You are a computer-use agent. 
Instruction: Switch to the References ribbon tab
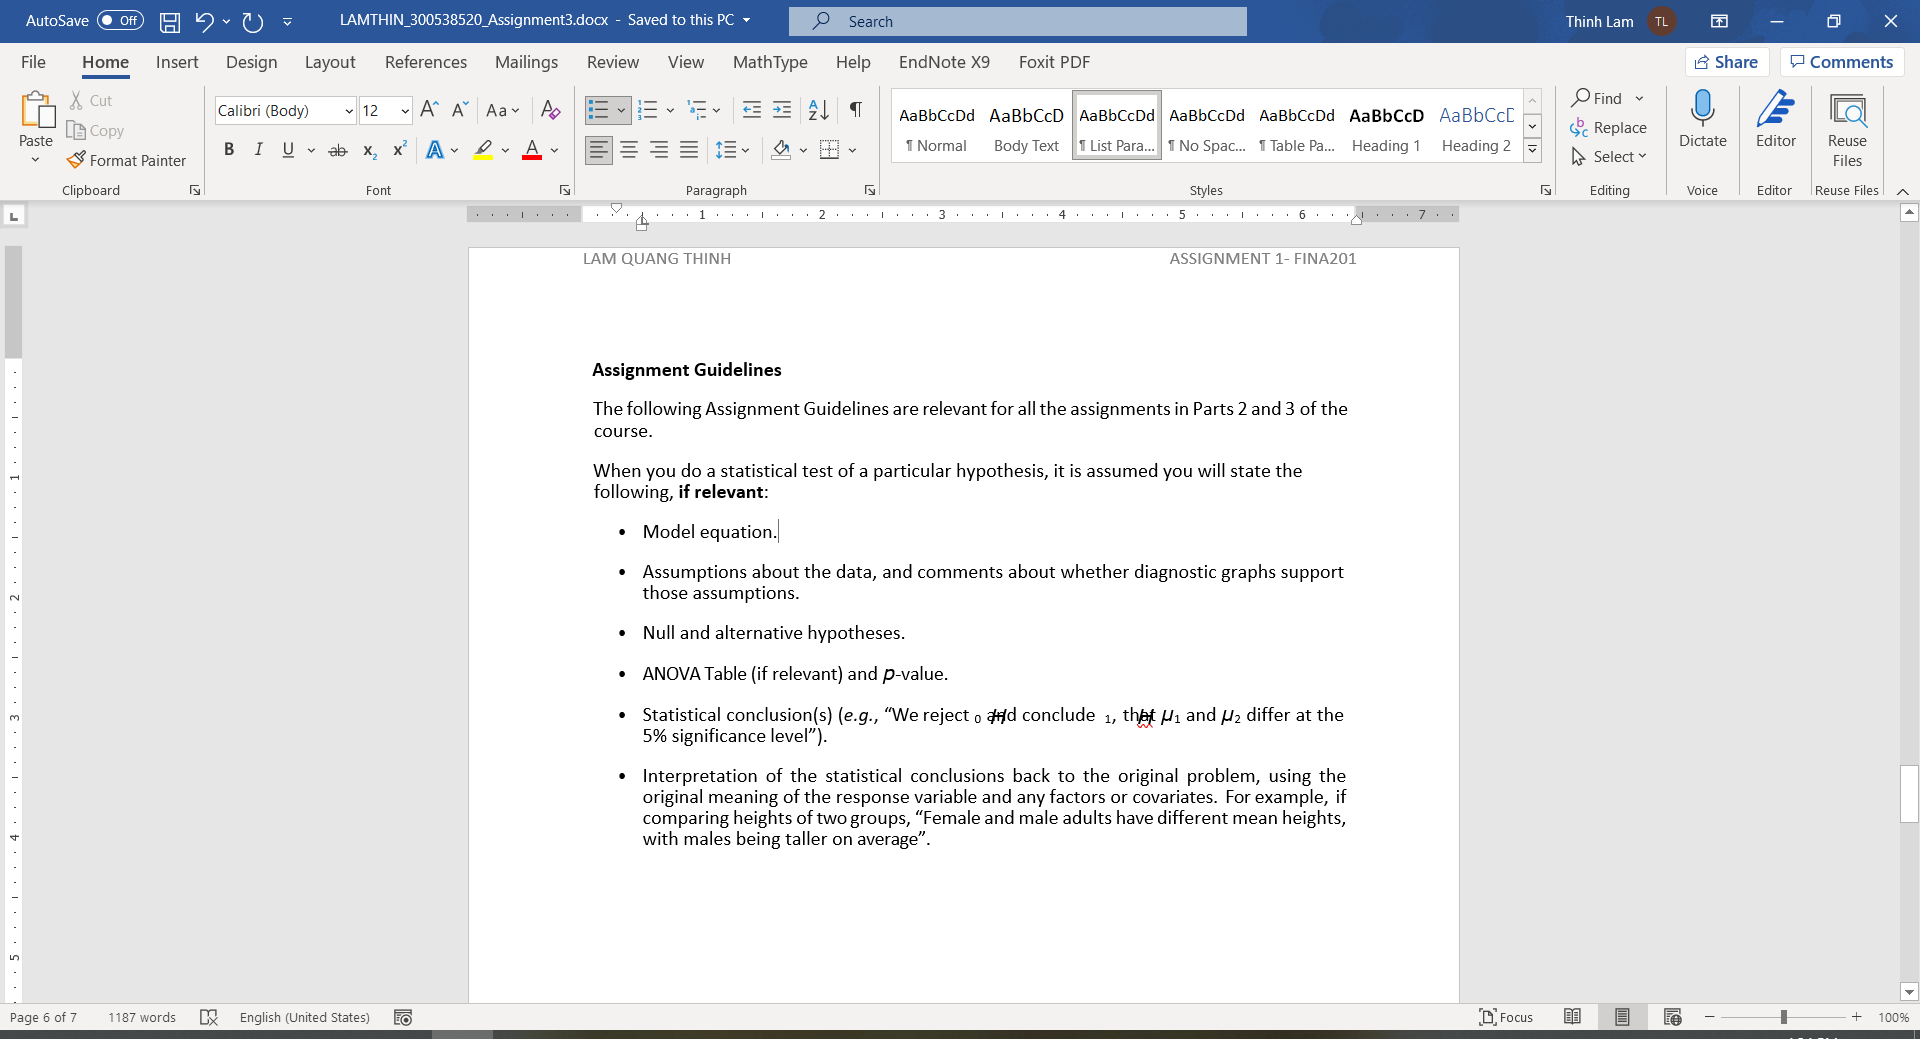point(425,61)
